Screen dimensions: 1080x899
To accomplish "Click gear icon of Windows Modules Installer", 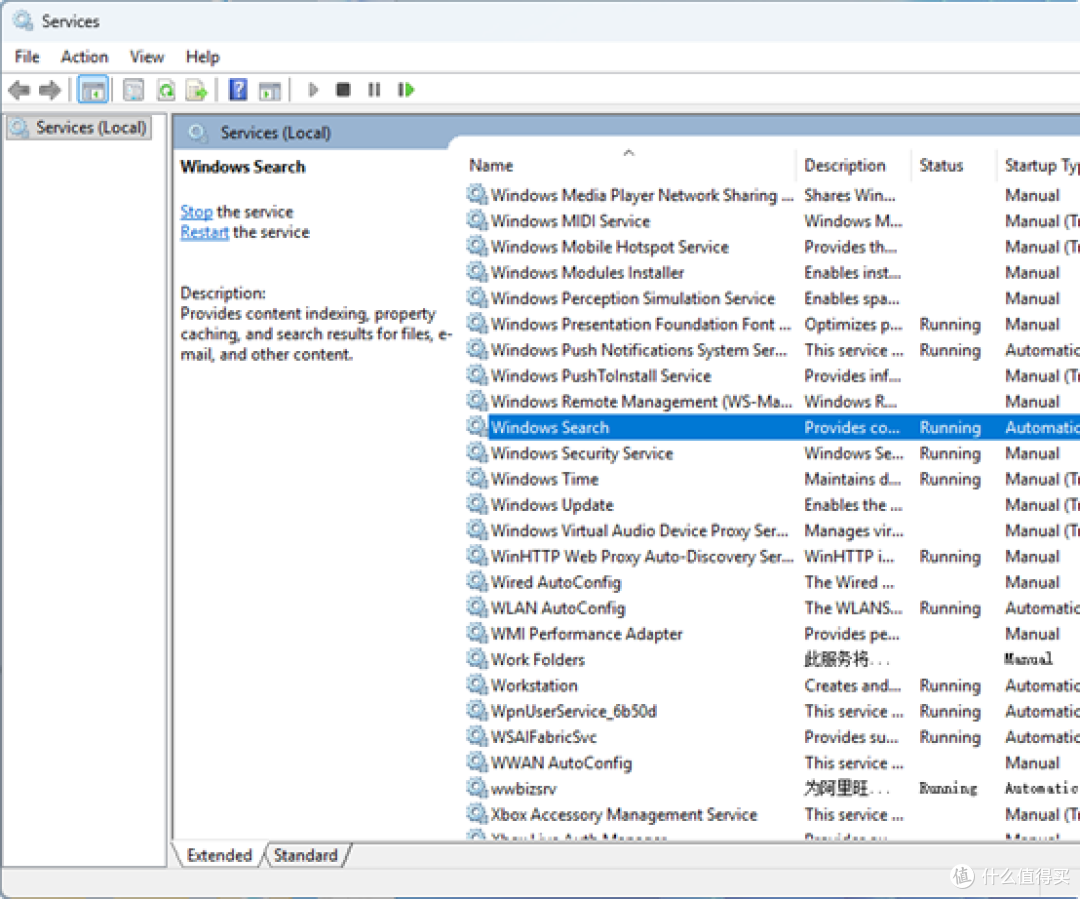I will (x=477, y=273).
